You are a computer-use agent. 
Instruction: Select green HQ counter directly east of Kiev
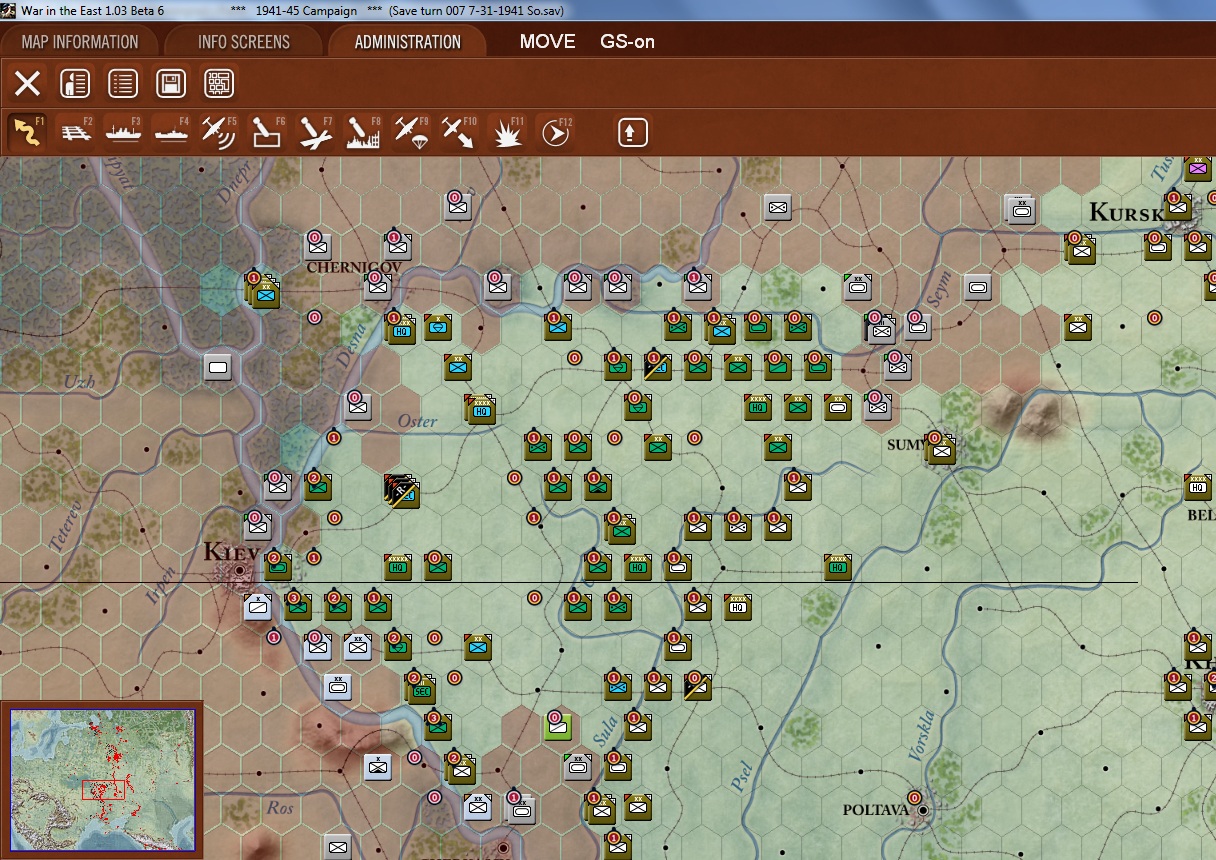pyautogui.click(x=398, y=567)
